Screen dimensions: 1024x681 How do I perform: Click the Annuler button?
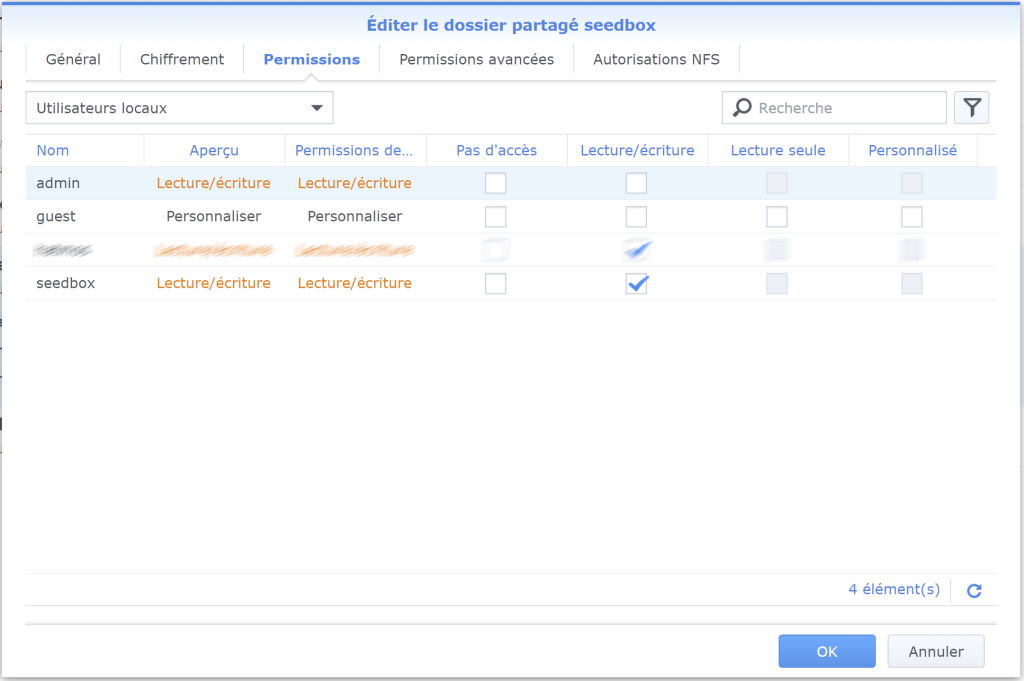click(935, 651)
